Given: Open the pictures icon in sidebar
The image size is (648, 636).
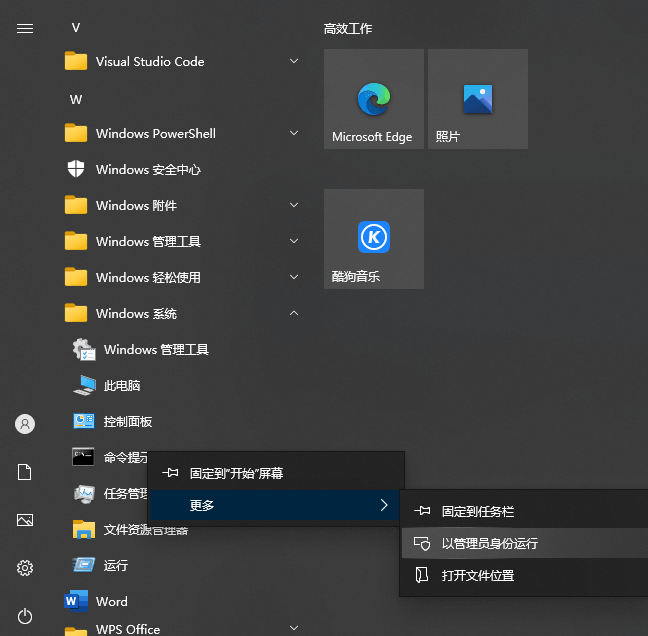Looking at the screenshot, I should click(x=25, y=520).
